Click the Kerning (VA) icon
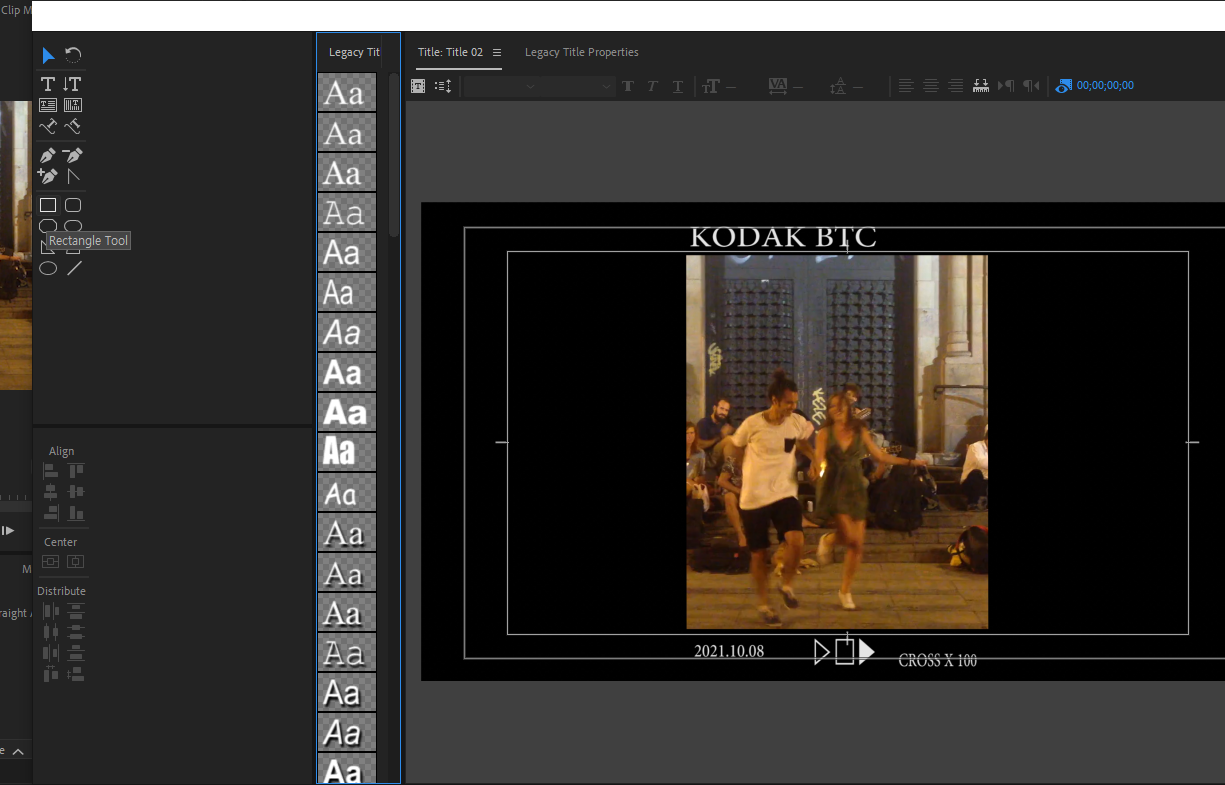 (x=778, y=86)
